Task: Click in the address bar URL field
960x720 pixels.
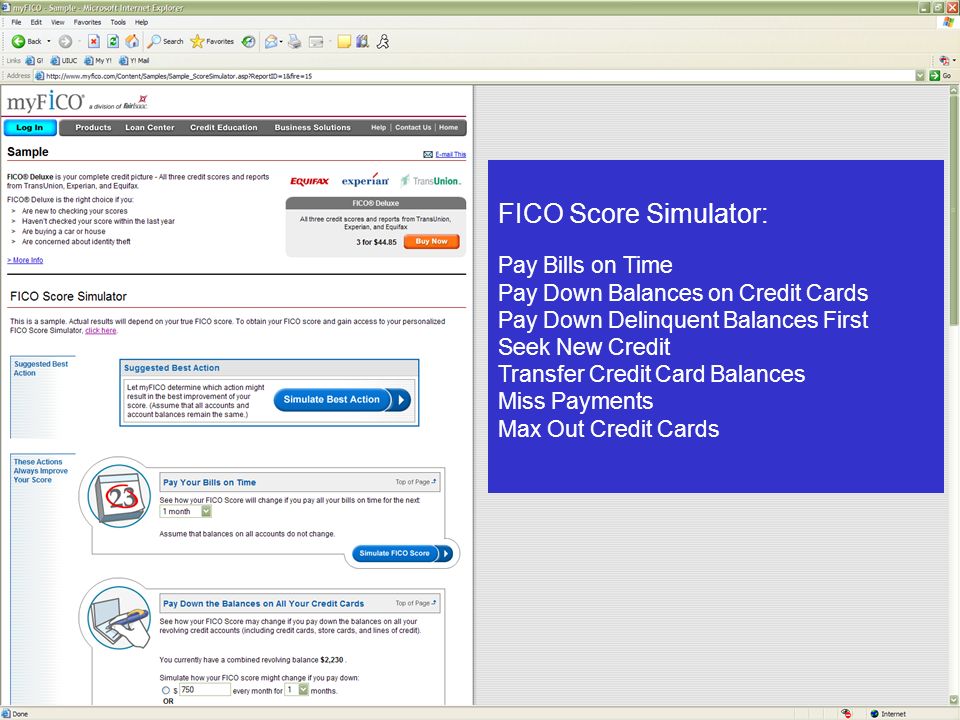Action: tap(474, 76)
